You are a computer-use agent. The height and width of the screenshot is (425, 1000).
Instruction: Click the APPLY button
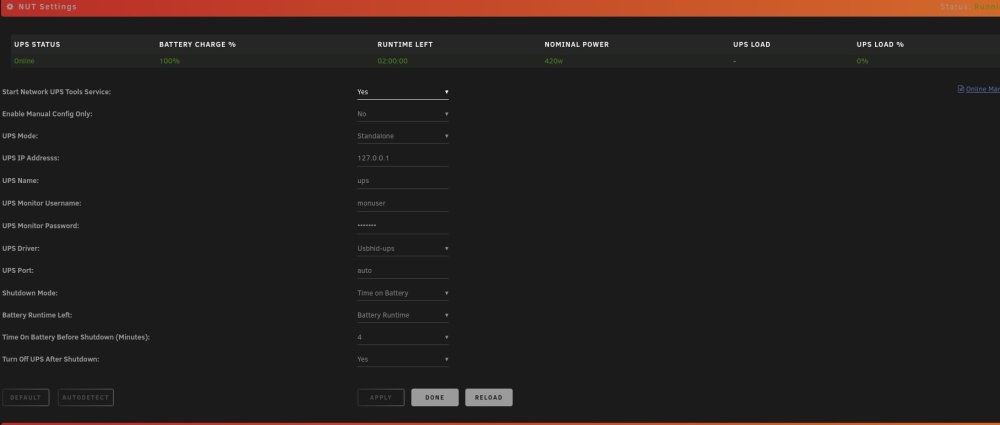381,398
